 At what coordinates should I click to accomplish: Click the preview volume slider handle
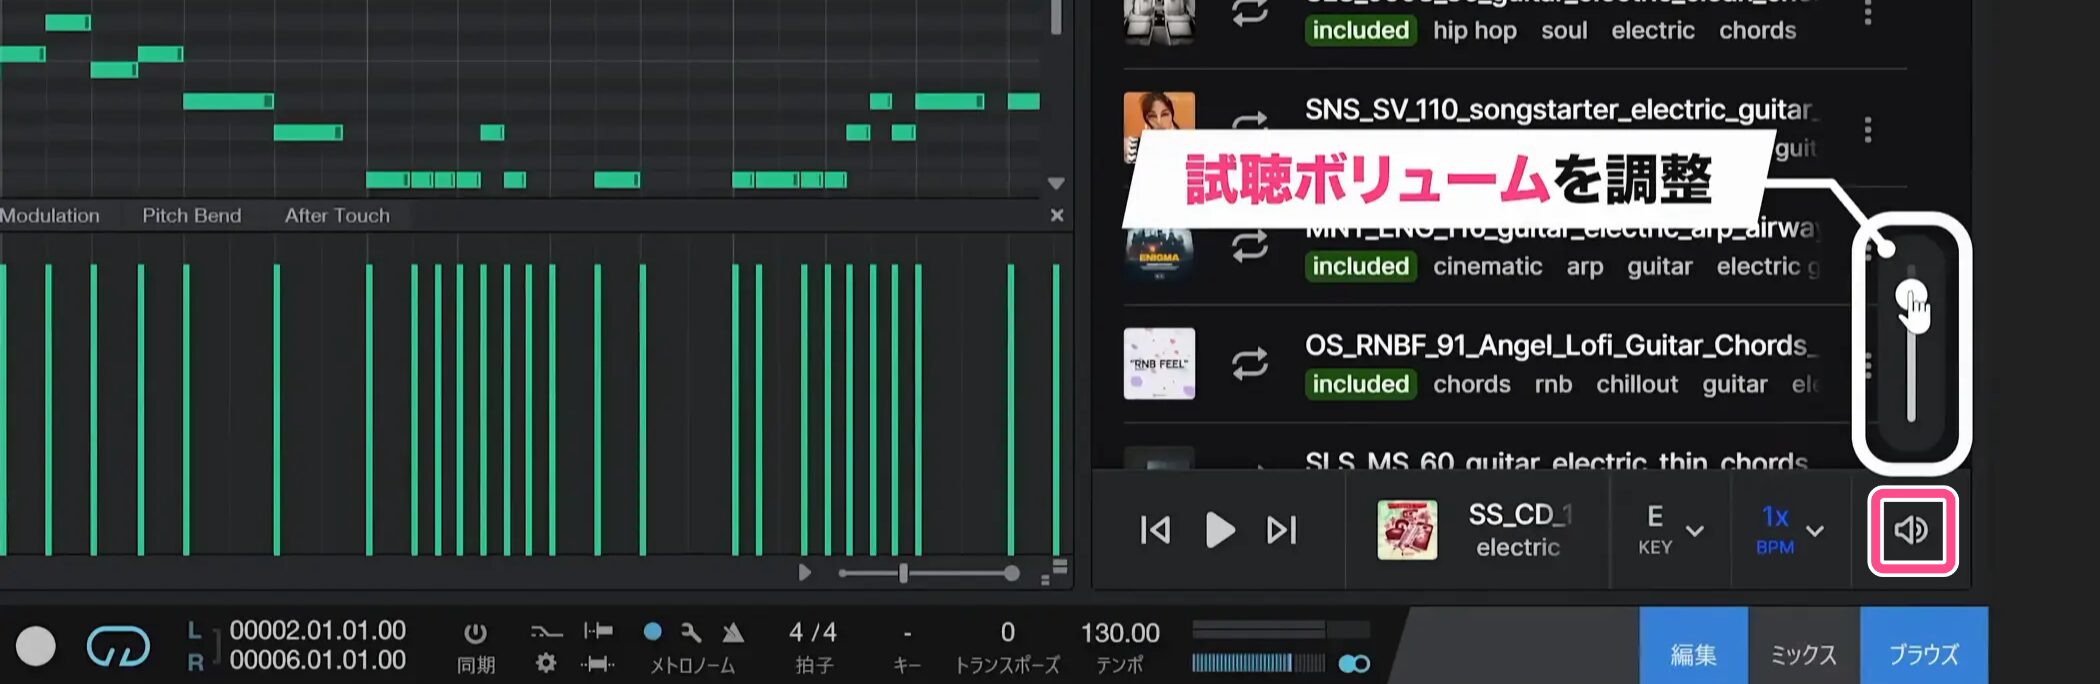pyautogui.click(x=1911, y=296)
